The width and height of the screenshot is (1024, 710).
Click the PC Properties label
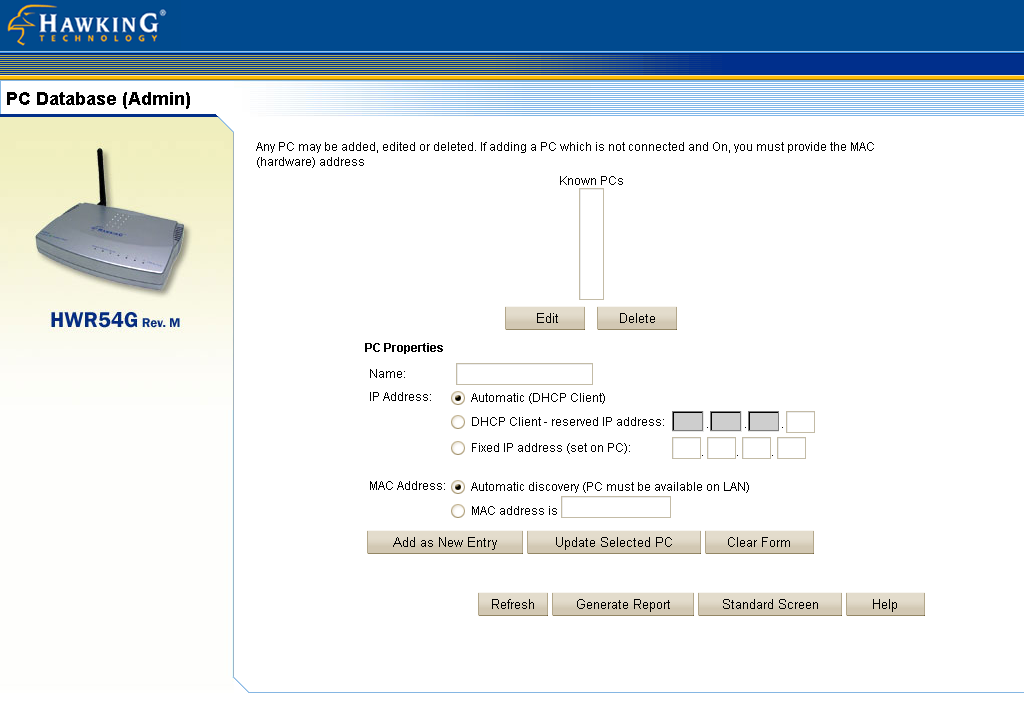[404, 347]
